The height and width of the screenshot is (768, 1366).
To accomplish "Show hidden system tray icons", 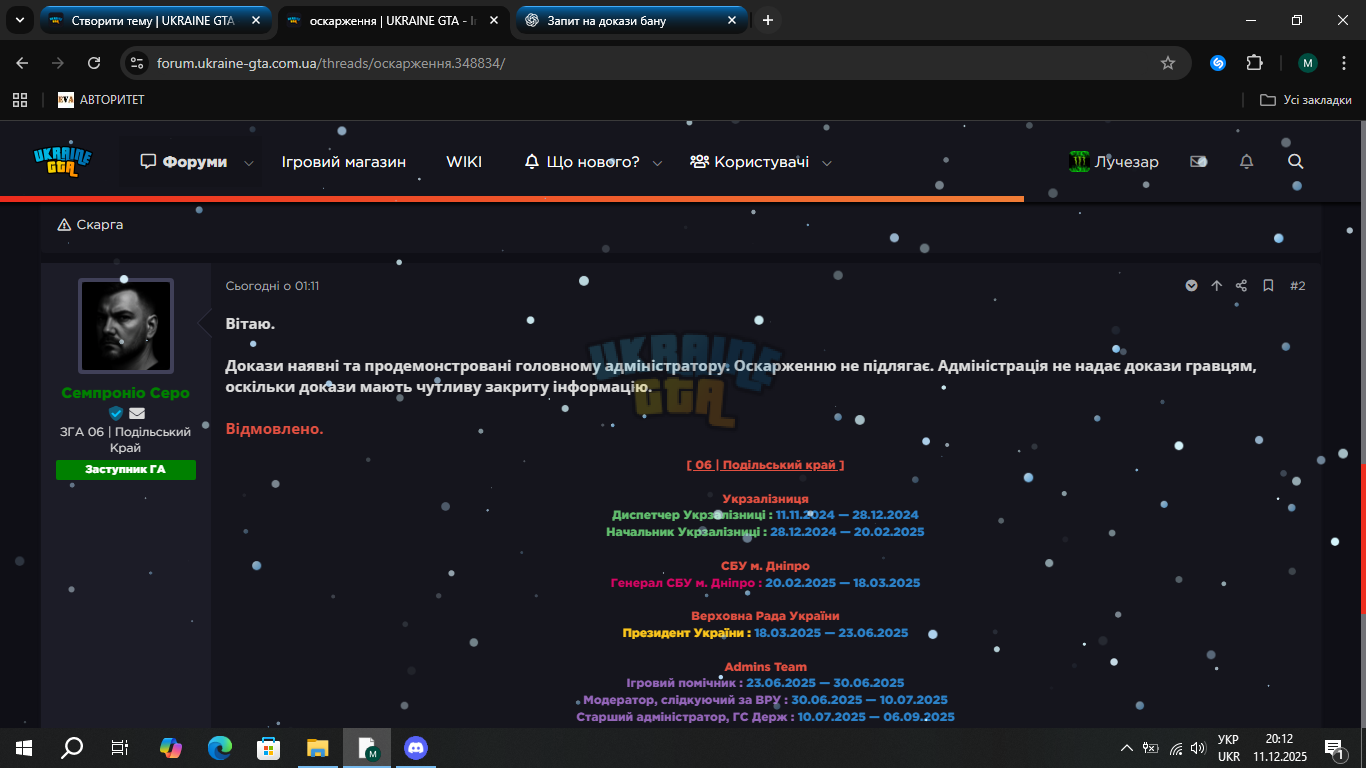I will pyautogui.click(x=1127, y=747).
